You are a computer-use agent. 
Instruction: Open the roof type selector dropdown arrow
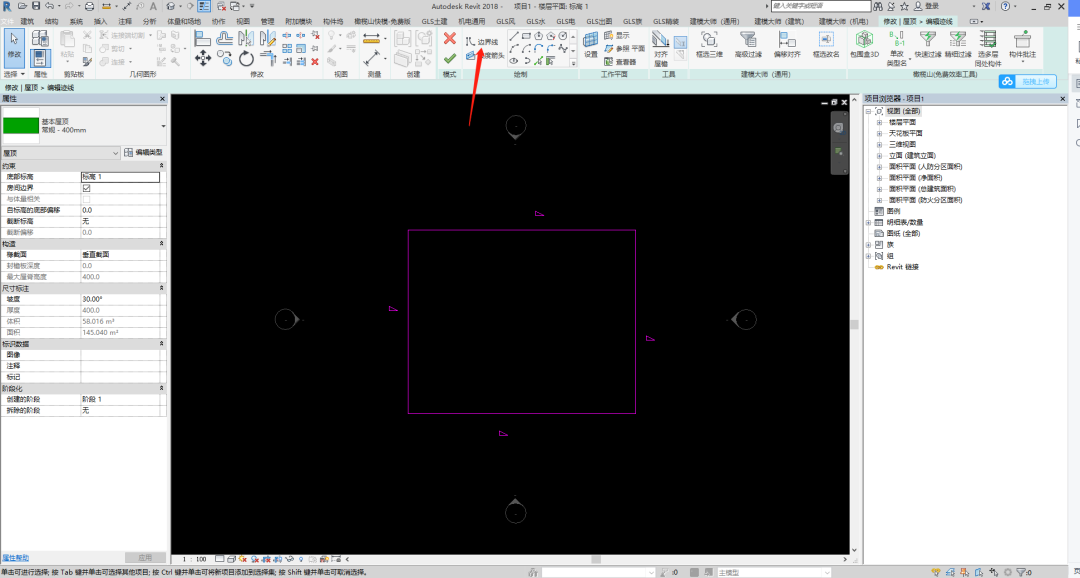click(x=163, y=126)
